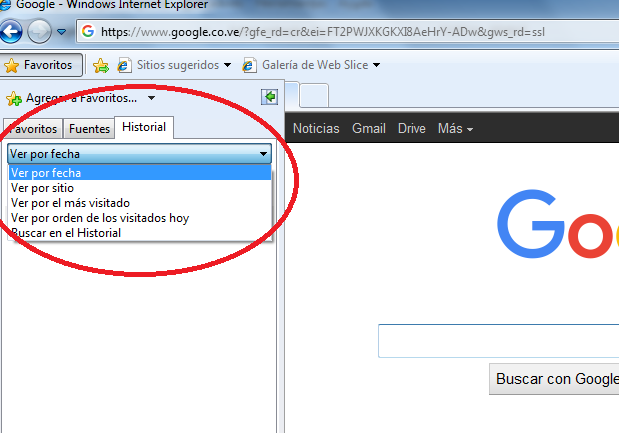Choose Ver por el más visitado
Viewport: 619px width, 433px height.
pyautogui.click(x=140, y=203)
